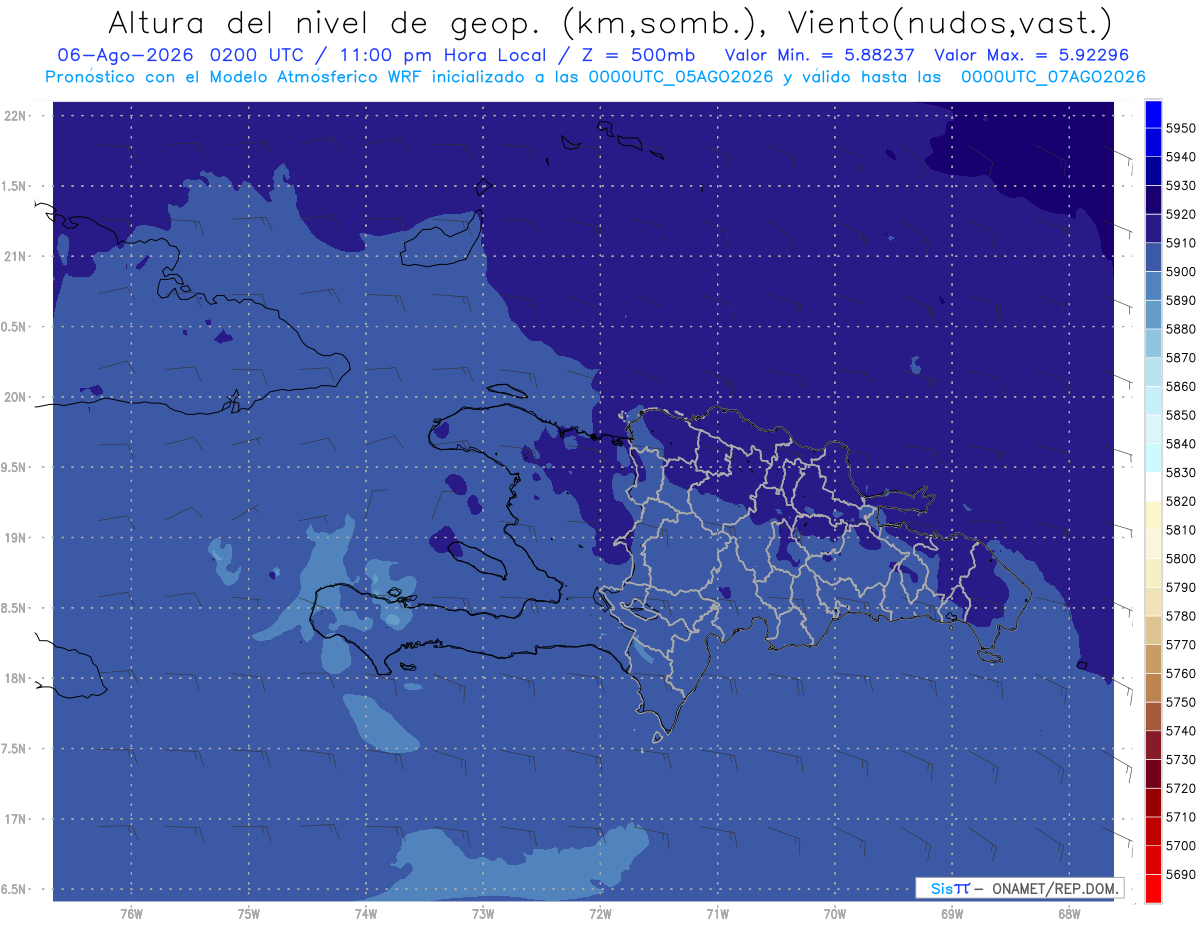Click the 5720 colorbar label
1200x927 pixels.
click(1181, 788)
